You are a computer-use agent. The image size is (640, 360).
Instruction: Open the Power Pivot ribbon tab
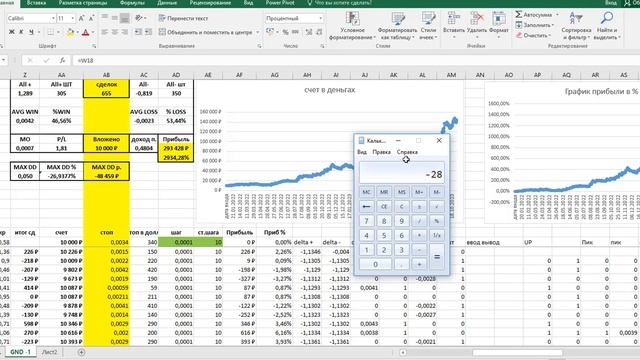pos(280,3)
